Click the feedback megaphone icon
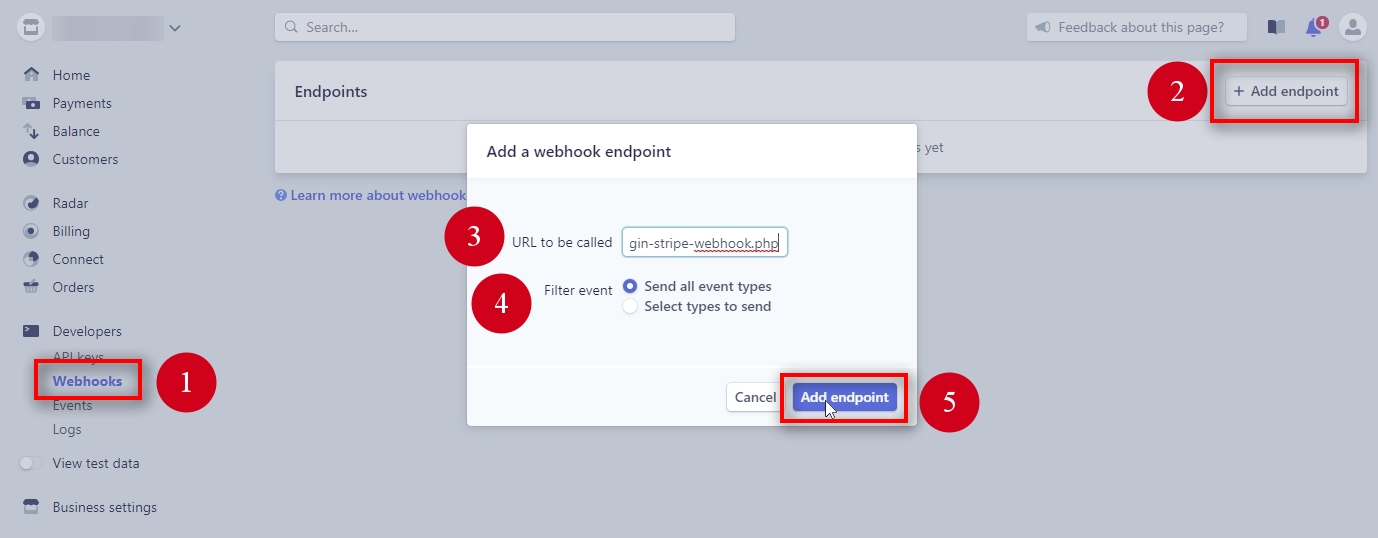The image size is (1378, 538). [x=1043, y=27]
